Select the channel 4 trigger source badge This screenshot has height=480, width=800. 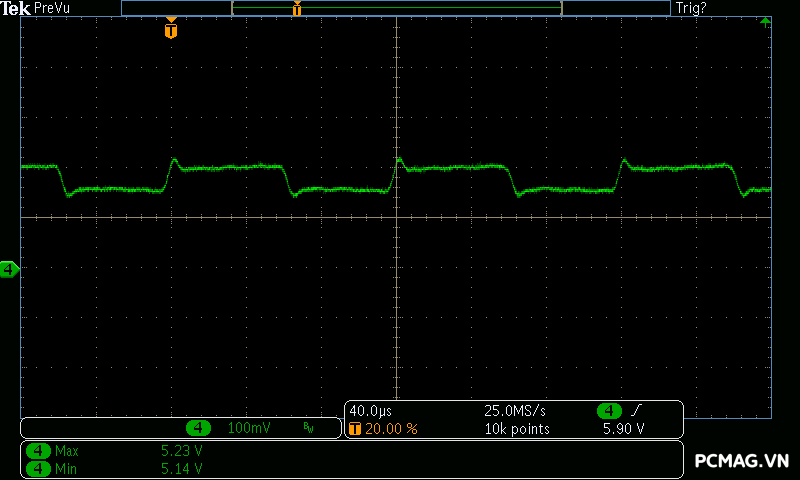609,411
